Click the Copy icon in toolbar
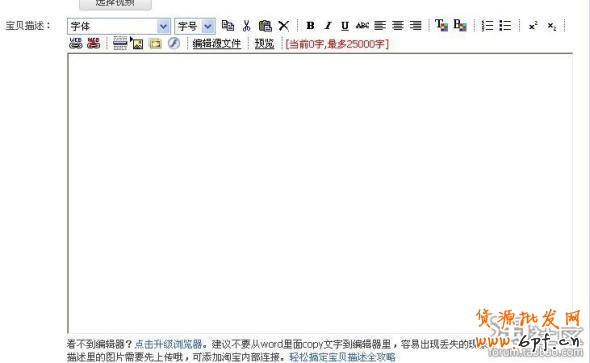 click(228, 26)
